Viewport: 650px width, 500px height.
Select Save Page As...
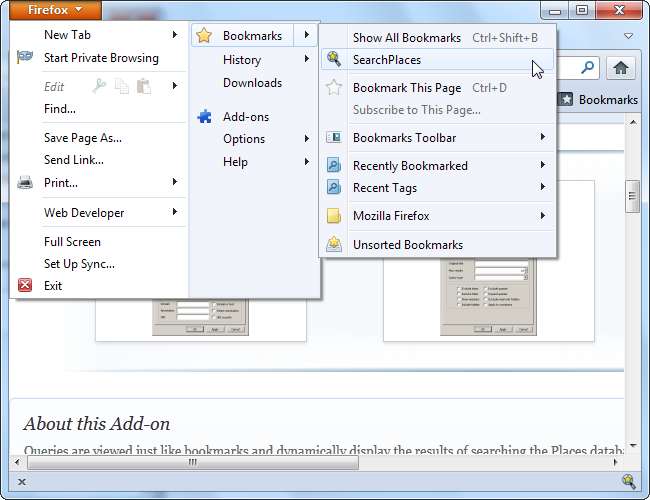coord(83,138)
